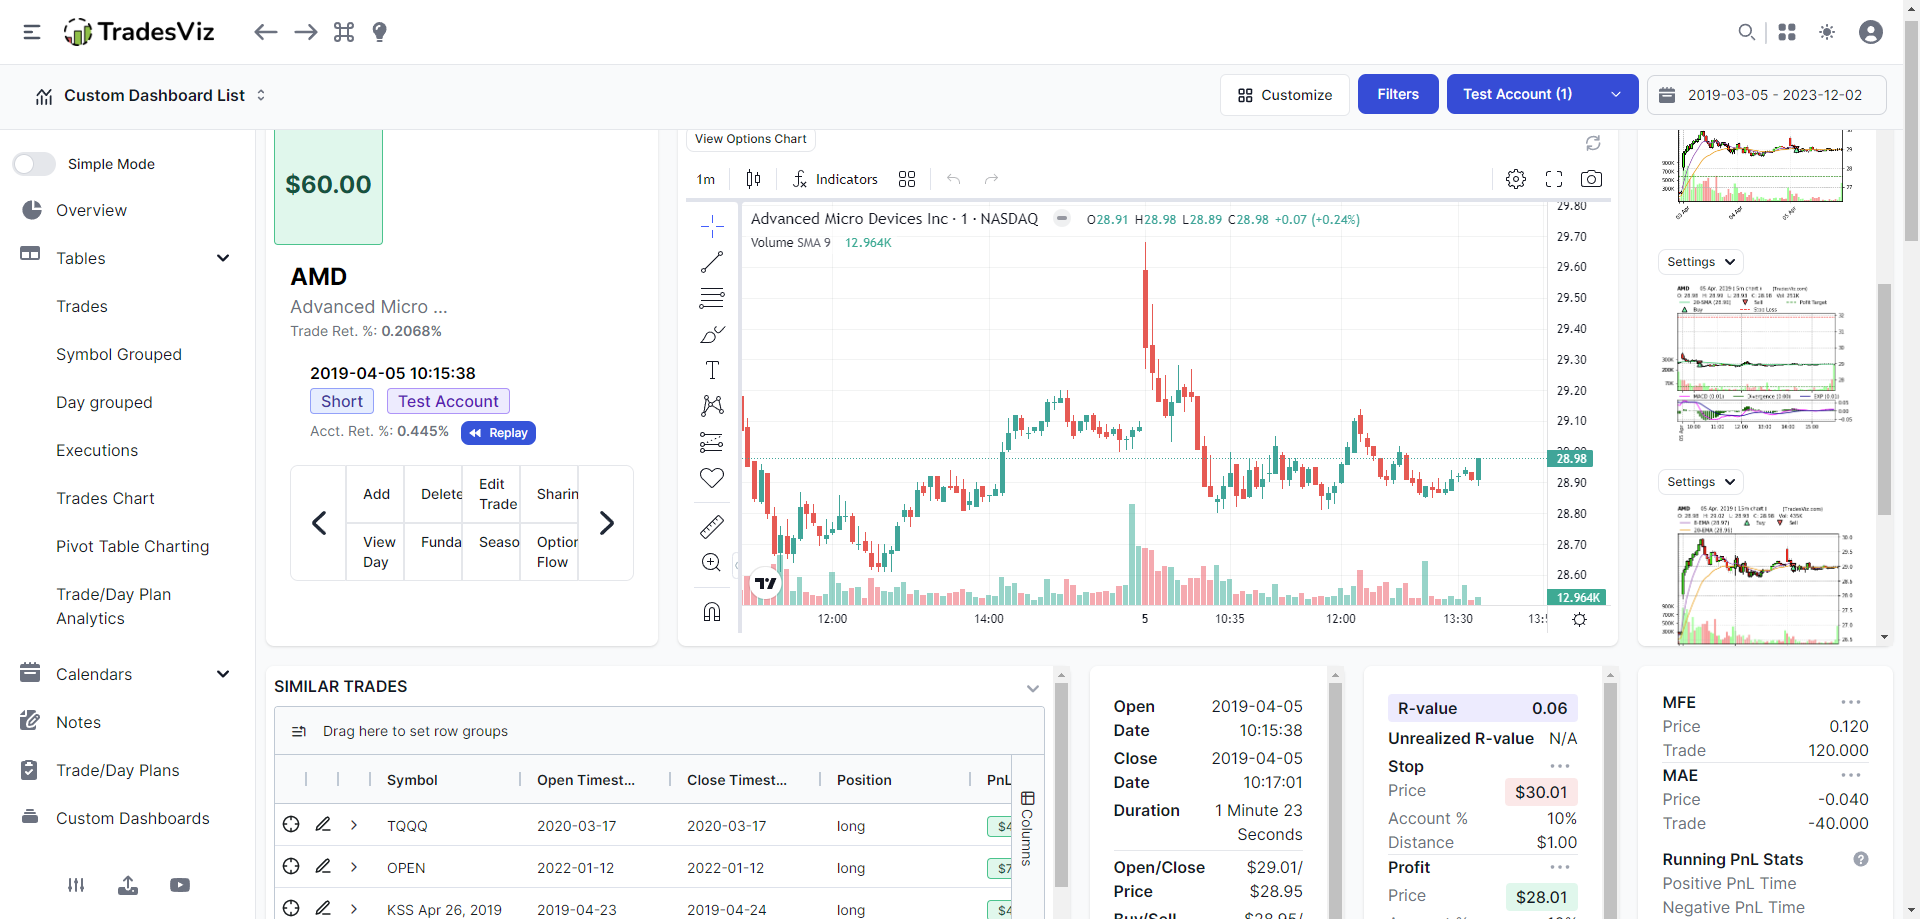Open the chart layout templates icon

pos(907,179)
